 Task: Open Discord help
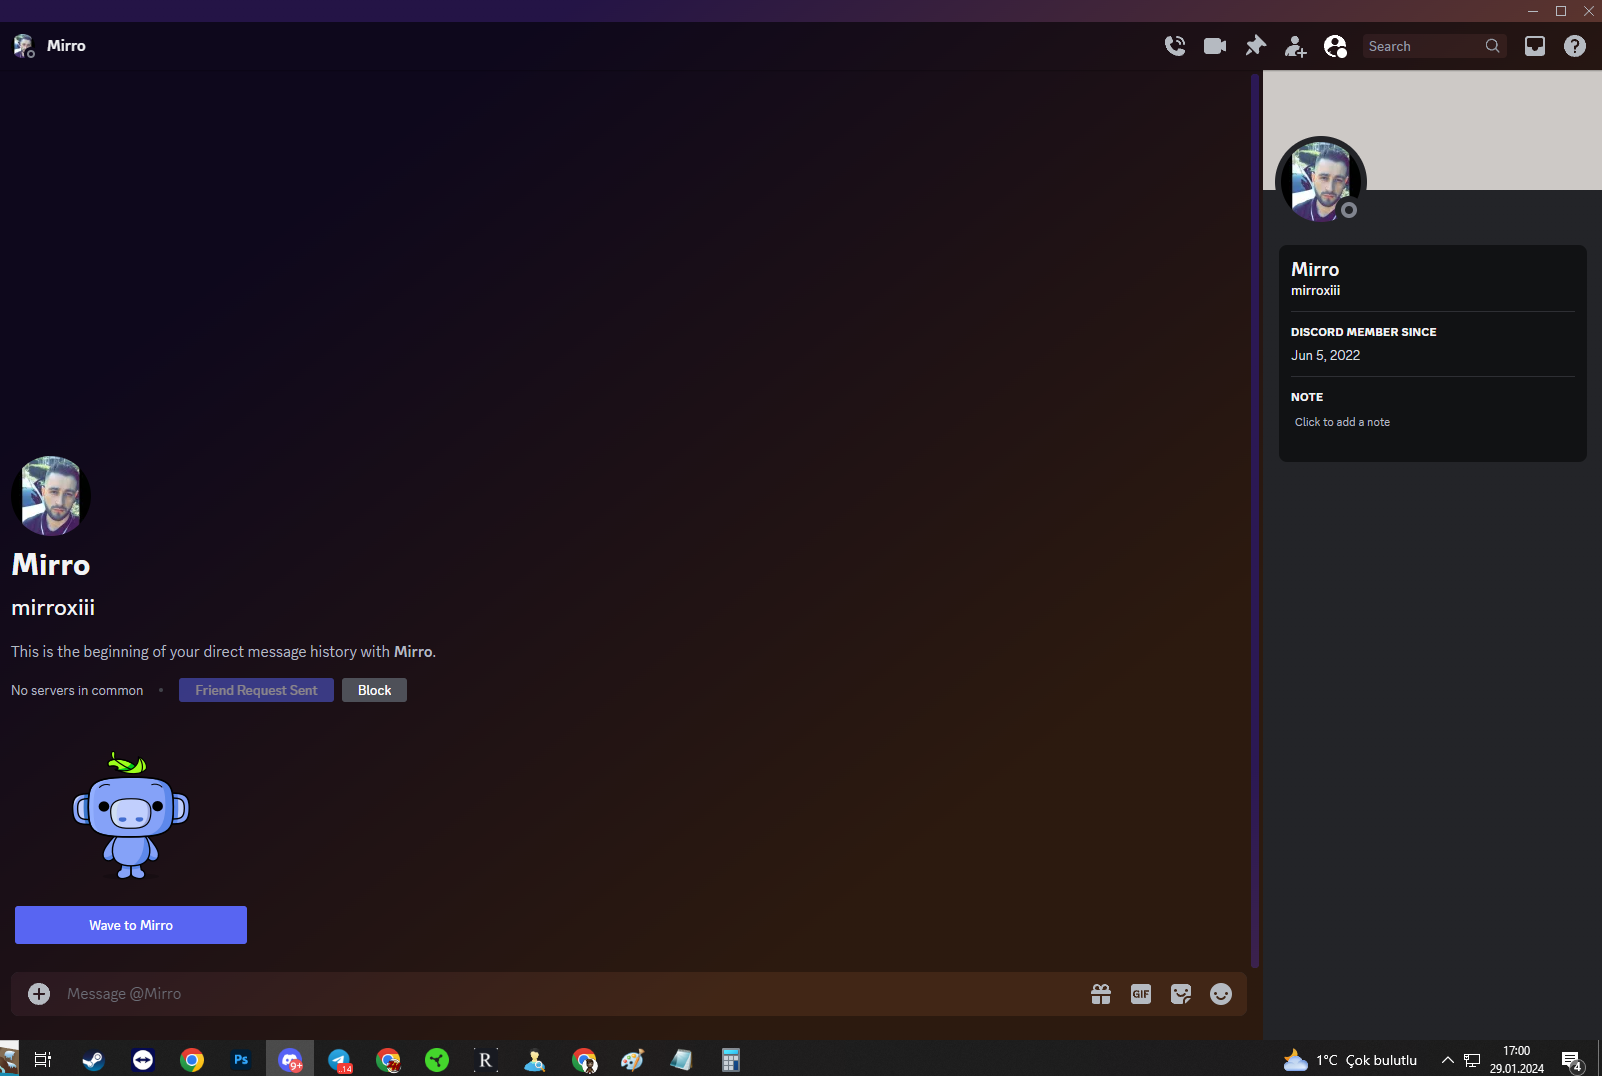[x=1575, y=46]
